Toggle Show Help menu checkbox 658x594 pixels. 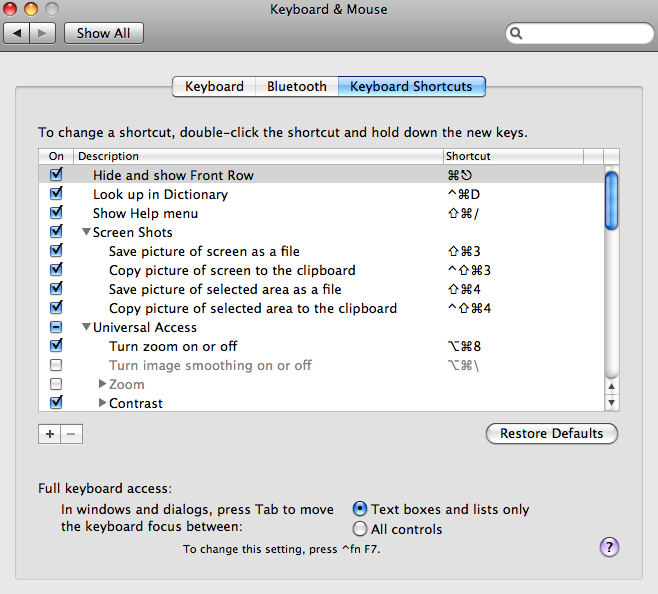tap(56, 212)
